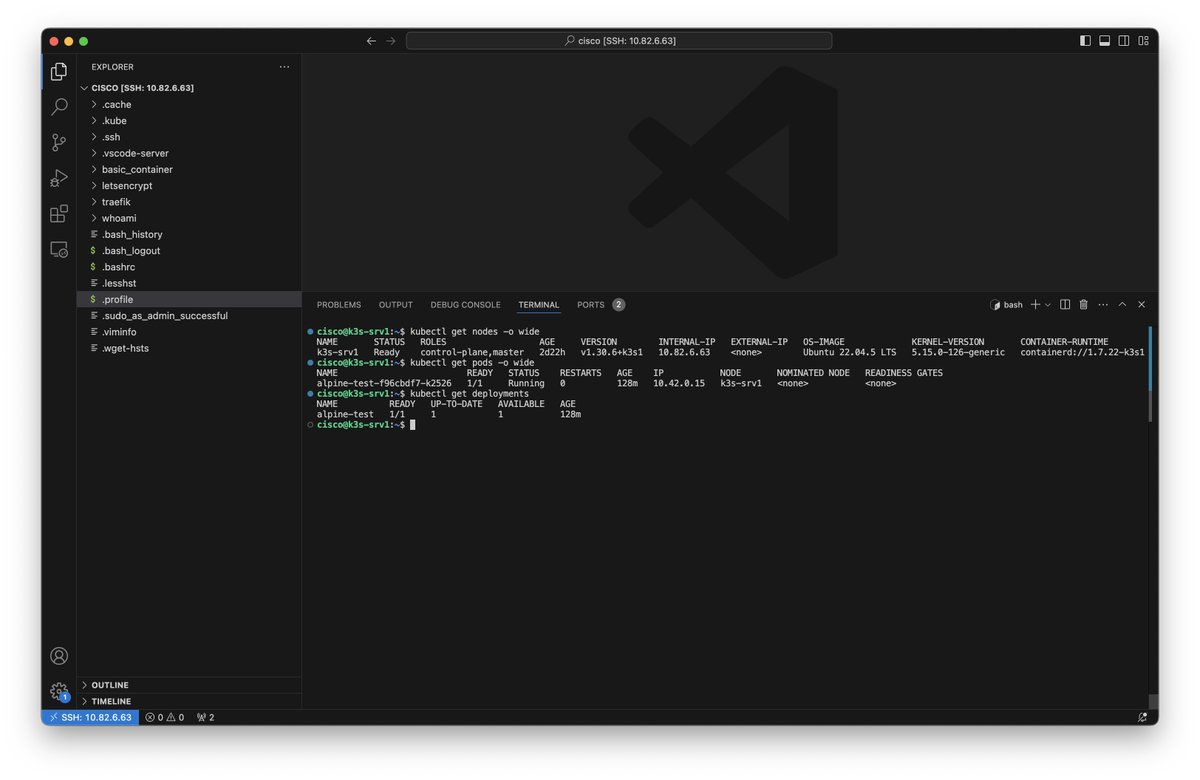Screen dimensions: 1200x780
Task: Open the launch profile dropdown arrow
Action: 1048,304
